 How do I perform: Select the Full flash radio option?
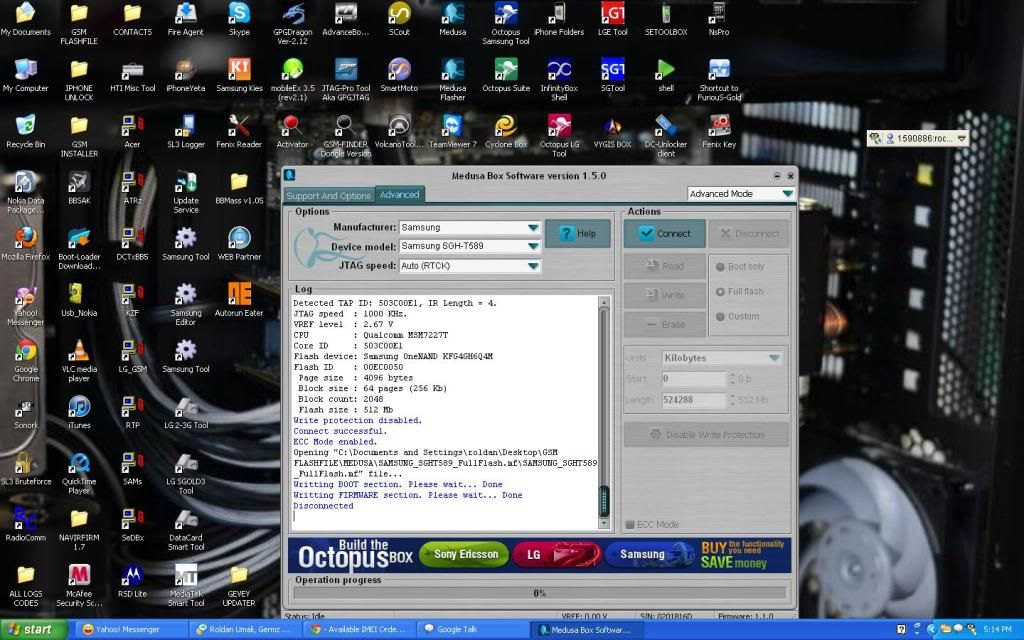[739, 291]
